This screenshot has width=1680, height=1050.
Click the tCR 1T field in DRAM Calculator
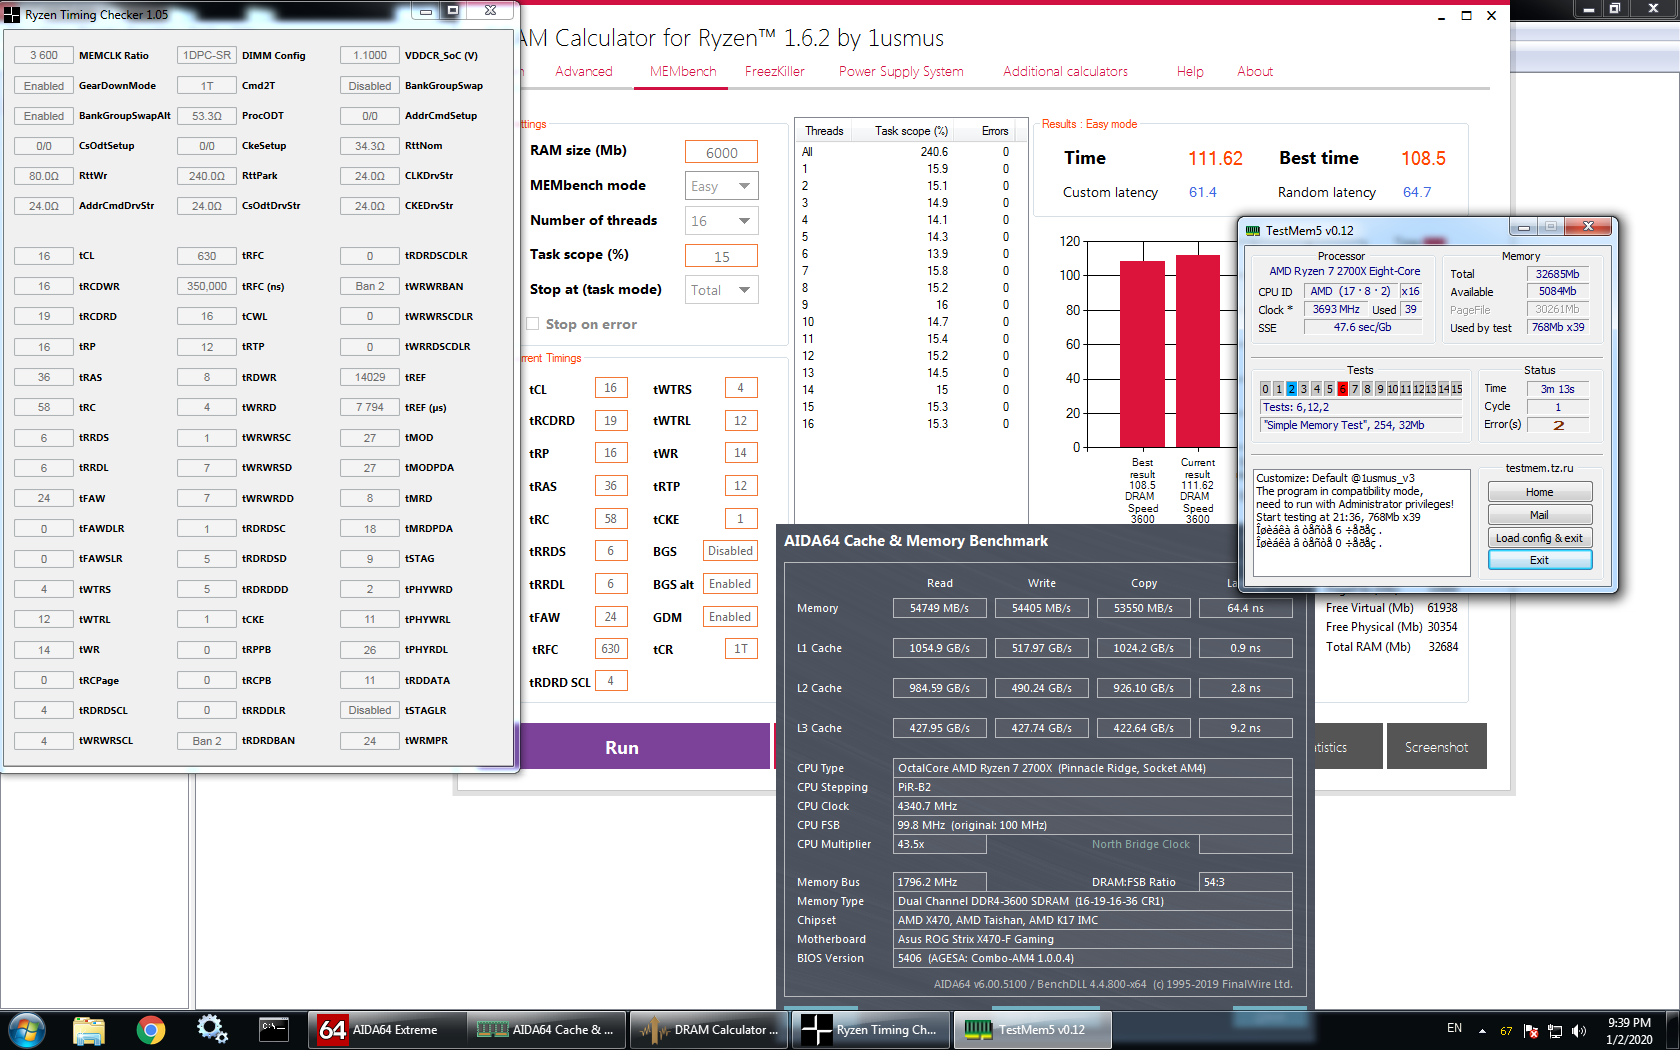tap(740, 648)
